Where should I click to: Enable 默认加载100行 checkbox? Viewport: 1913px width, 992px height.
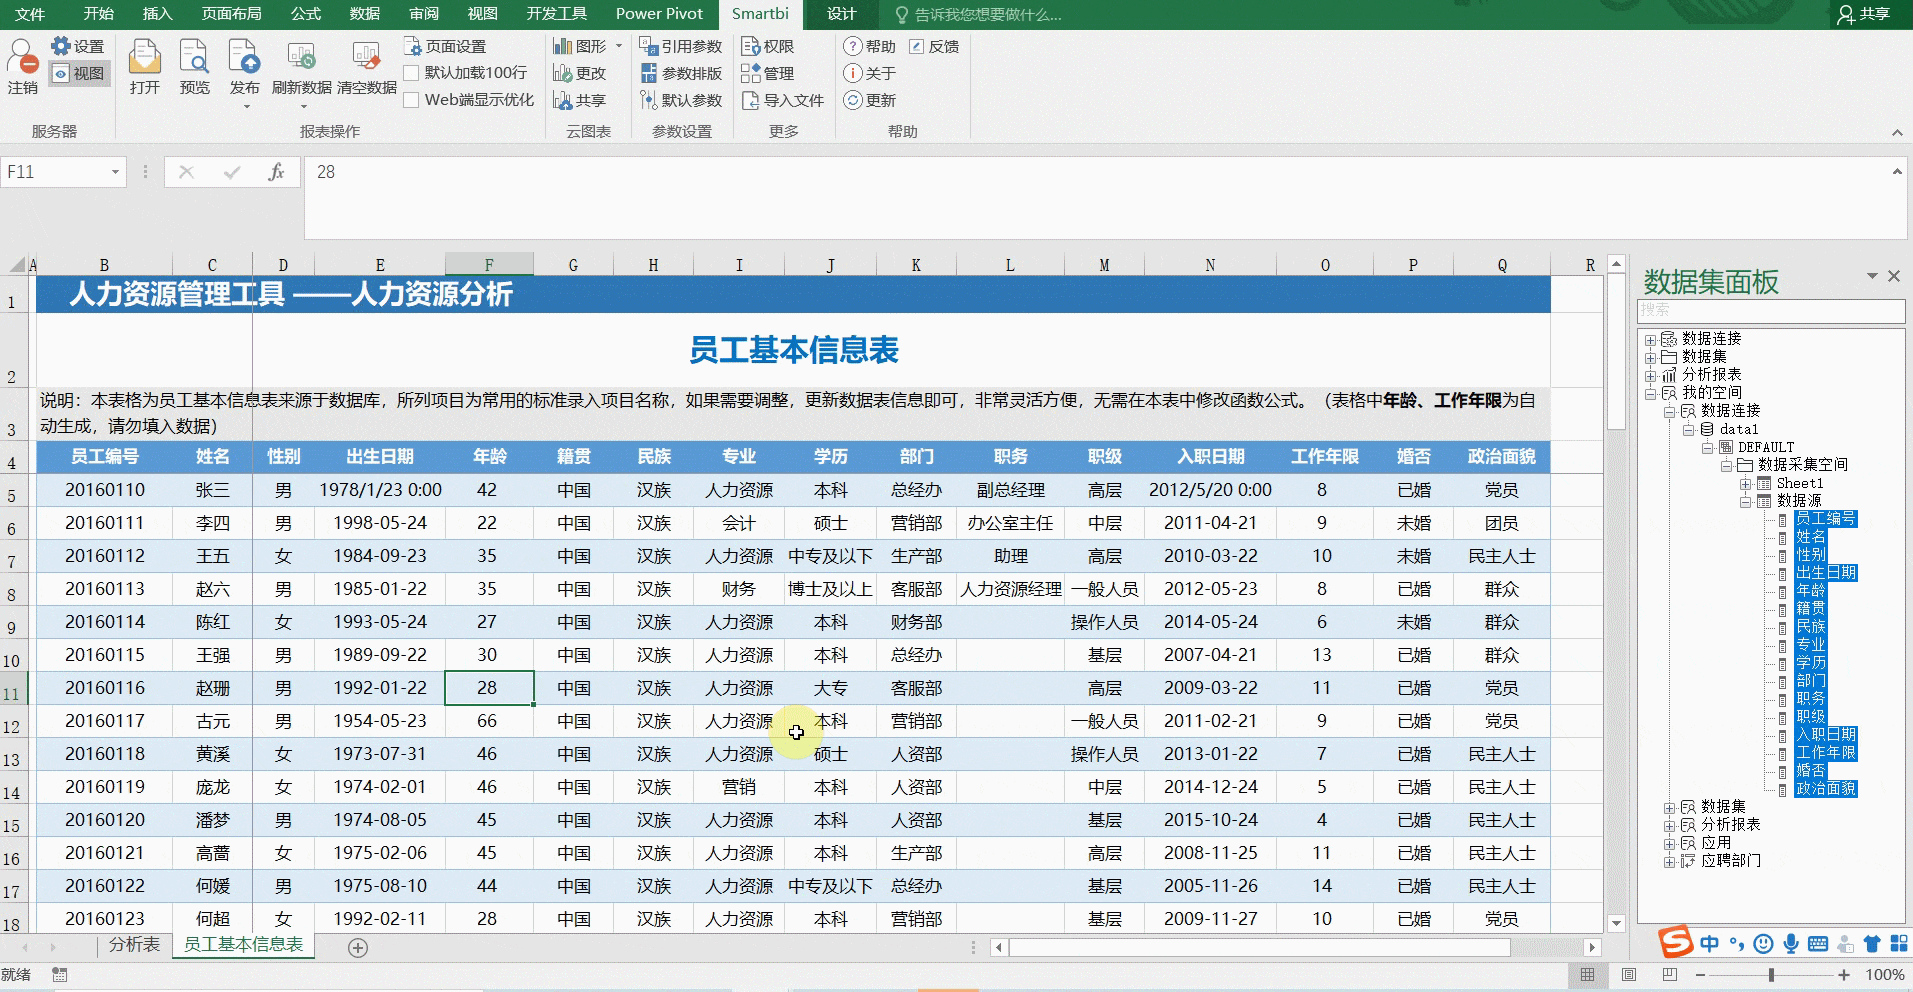click(411, 73)
